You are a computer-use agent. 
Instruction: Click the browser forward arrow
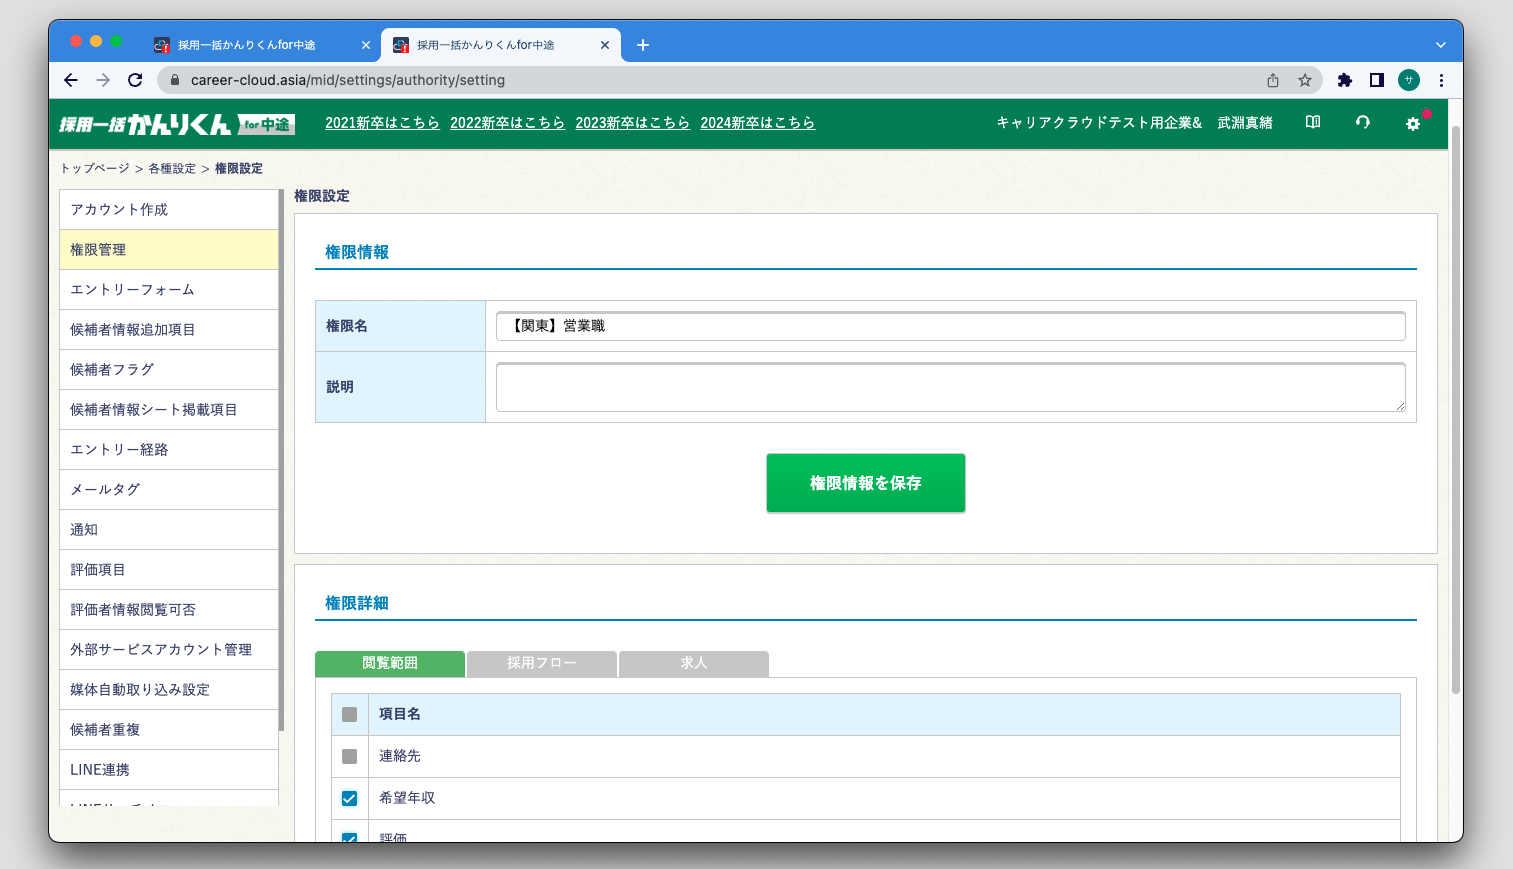[103, 80]
